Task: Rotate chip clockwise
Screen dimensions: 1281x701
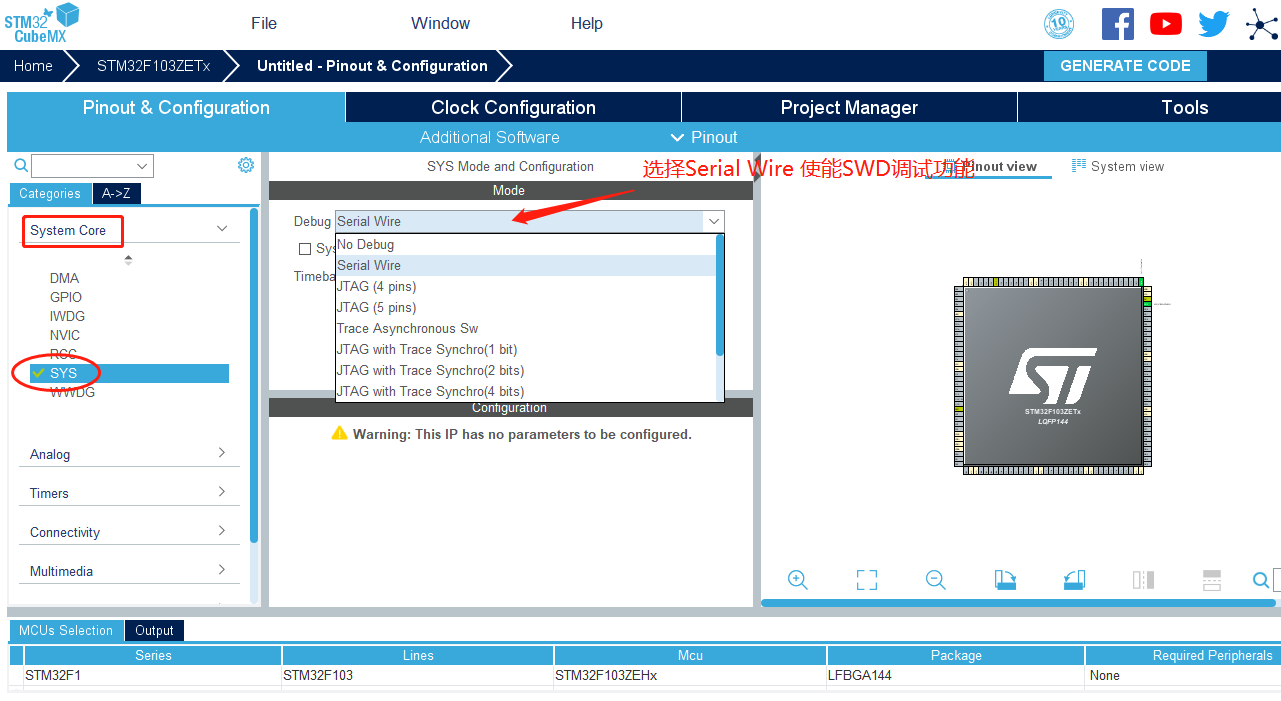Action: (x=1005, y=580)
